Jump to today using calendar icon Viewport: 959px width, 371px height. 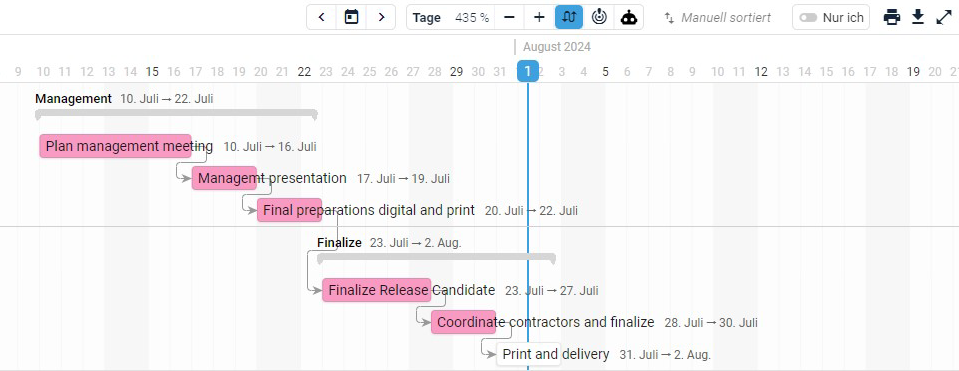[x=352, y=17]
